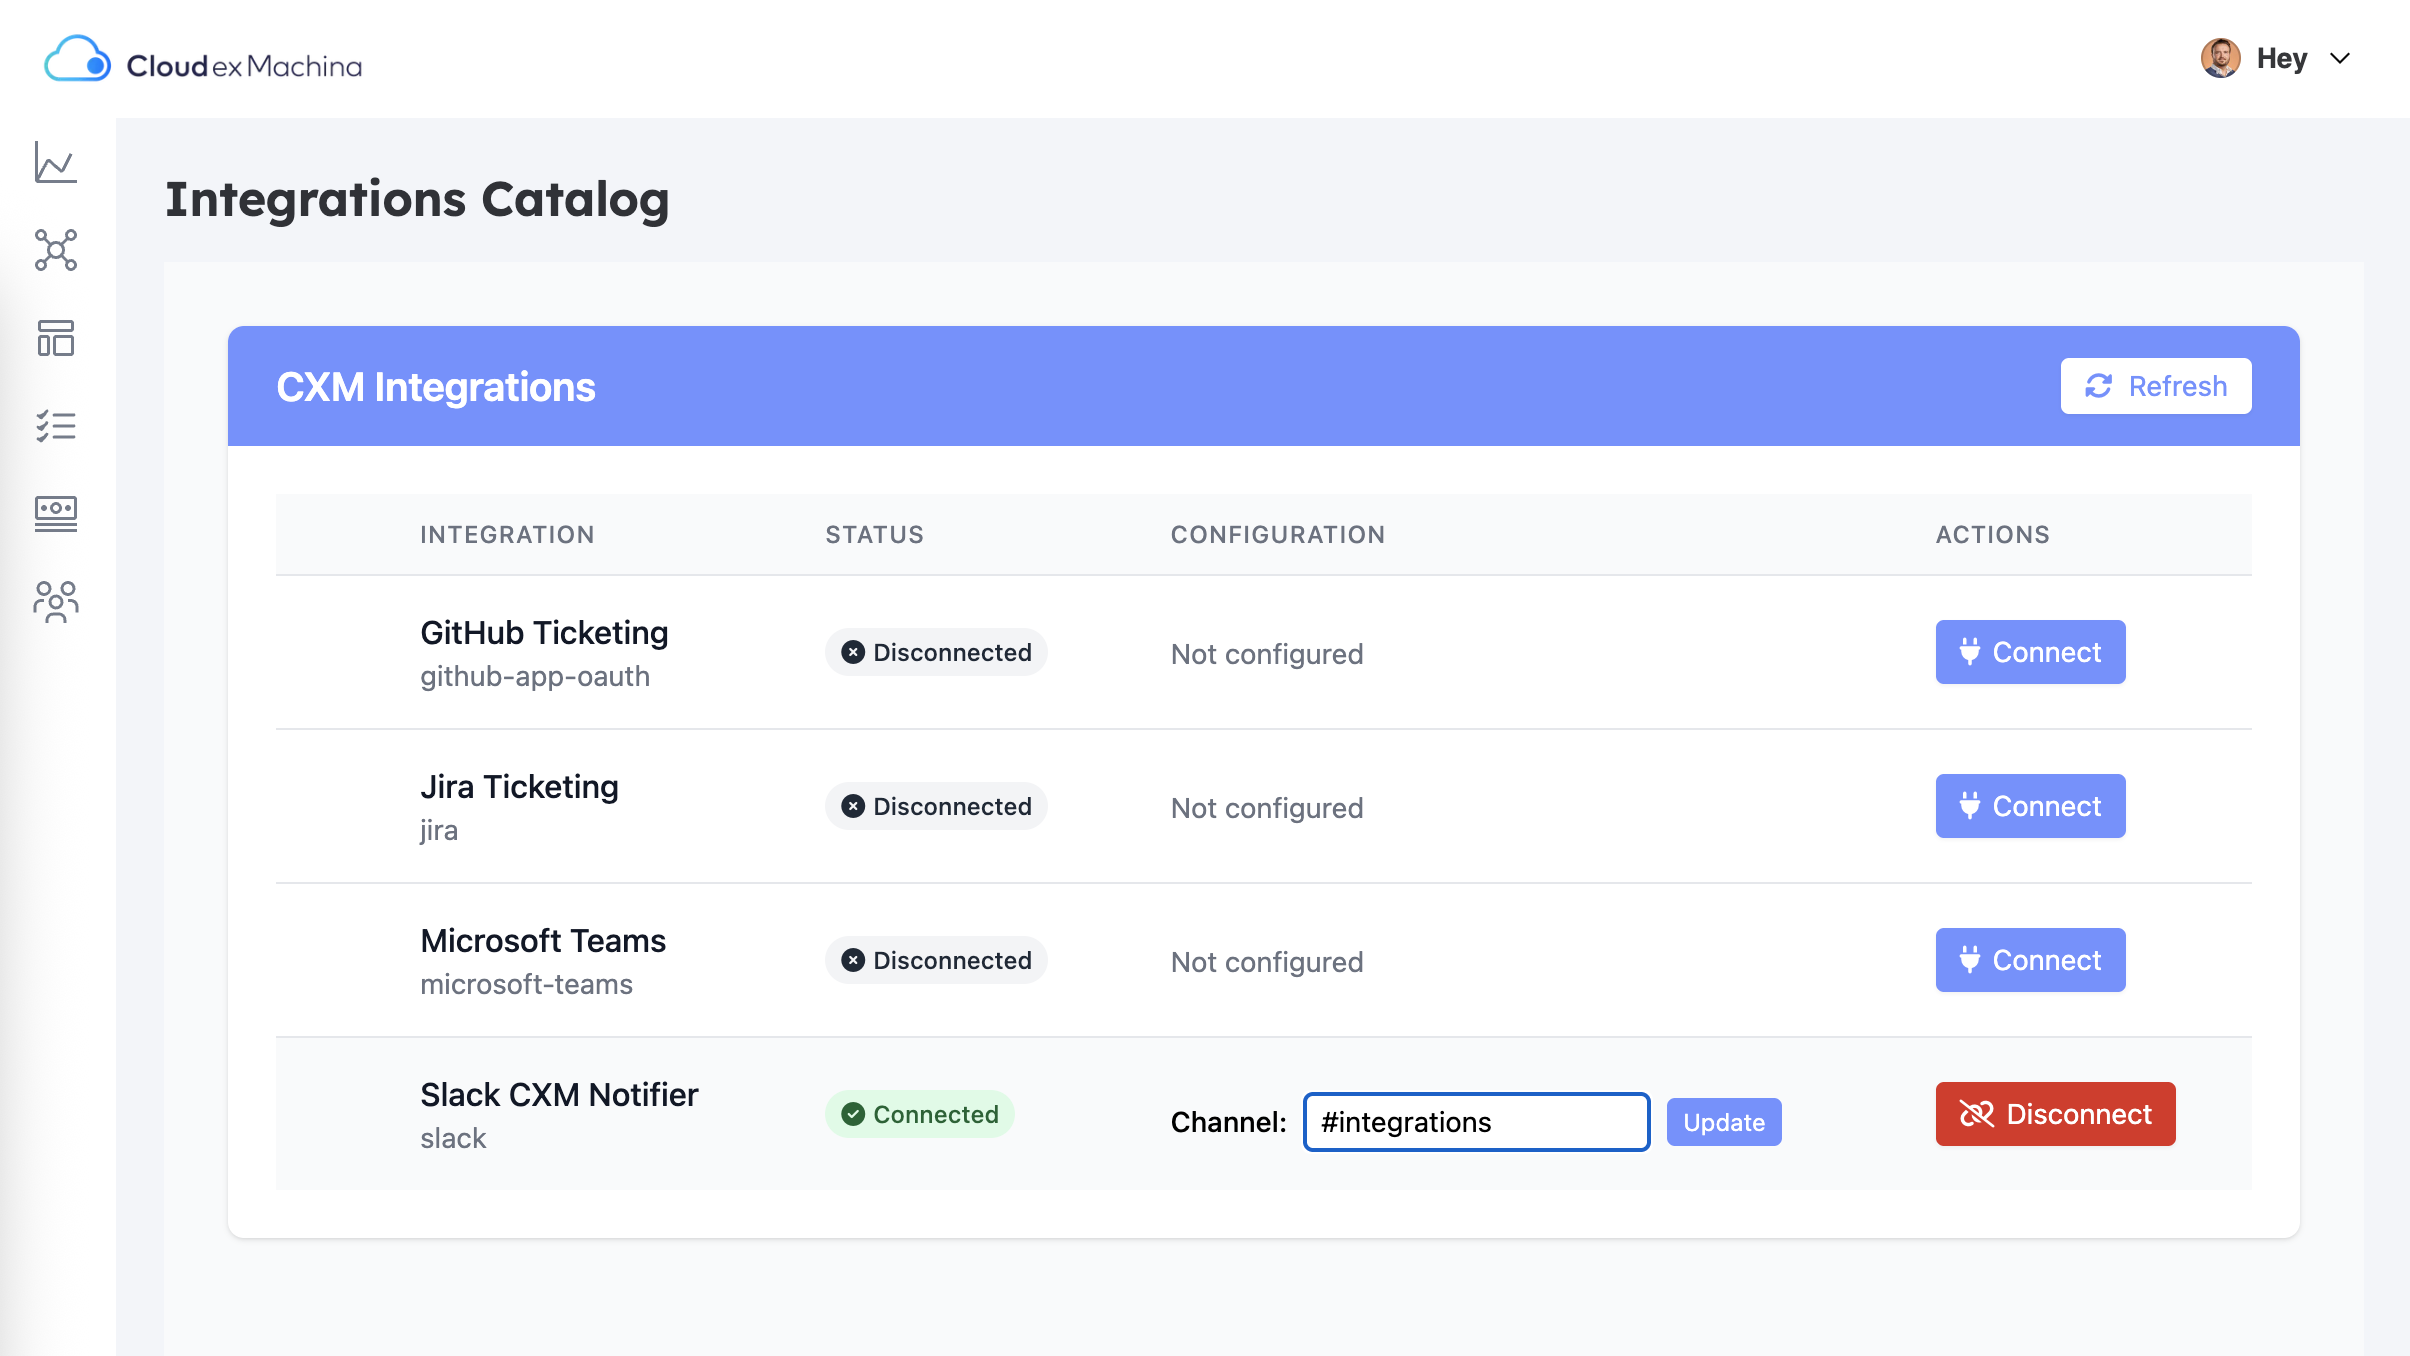The height and width of the screenshot is (1356, 2410).
Task: Click the github-app-oauth identifier text
Action: click(535, 676)
